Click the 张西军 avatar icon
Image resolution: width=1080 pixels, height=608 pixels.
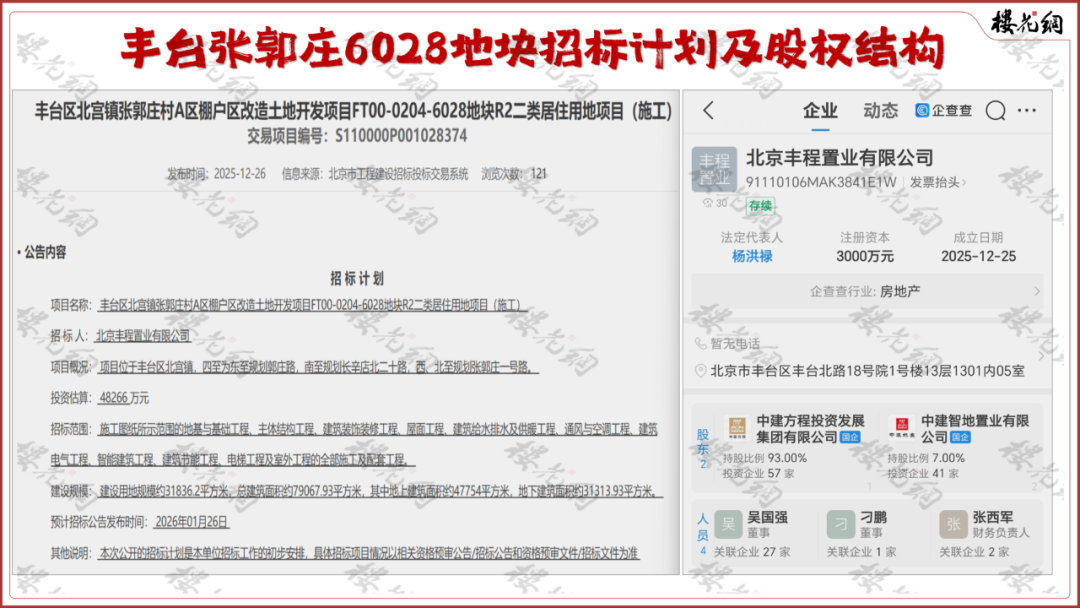click(x=953, y=524)
